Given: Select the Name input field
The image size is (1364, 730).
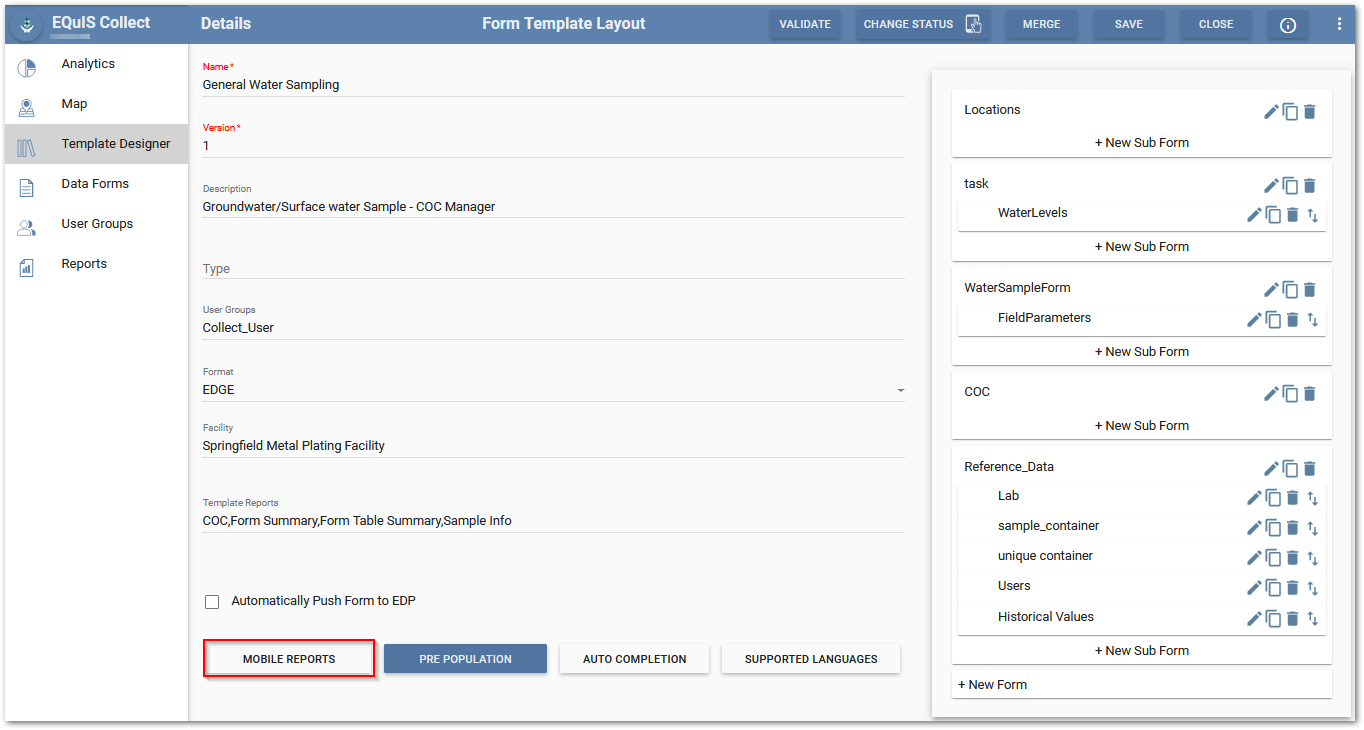Looking at the screenshot, I should [x=400, y=85].
